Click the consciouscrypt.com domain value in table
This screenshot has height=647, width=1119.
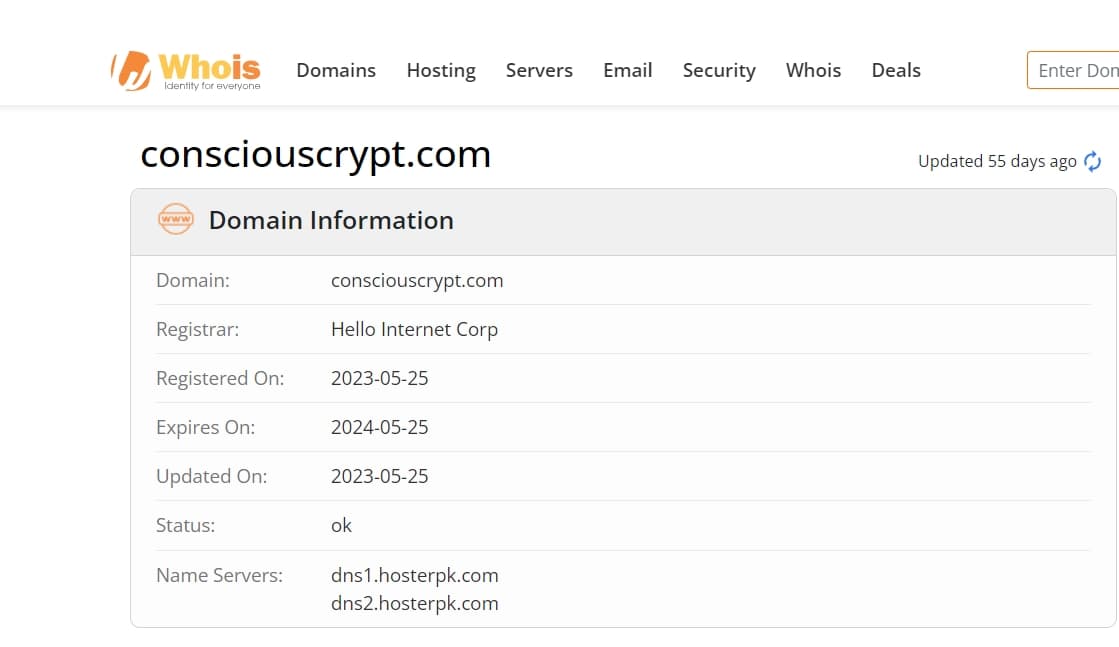[417, 281]
